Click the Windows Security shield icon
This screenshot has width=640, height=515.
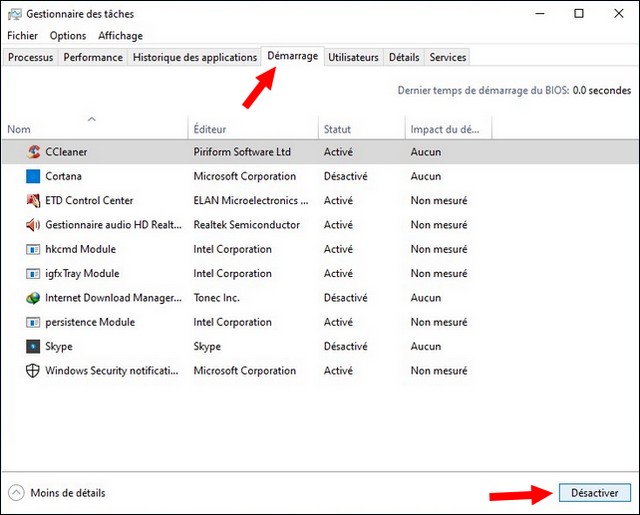point(33,371)
